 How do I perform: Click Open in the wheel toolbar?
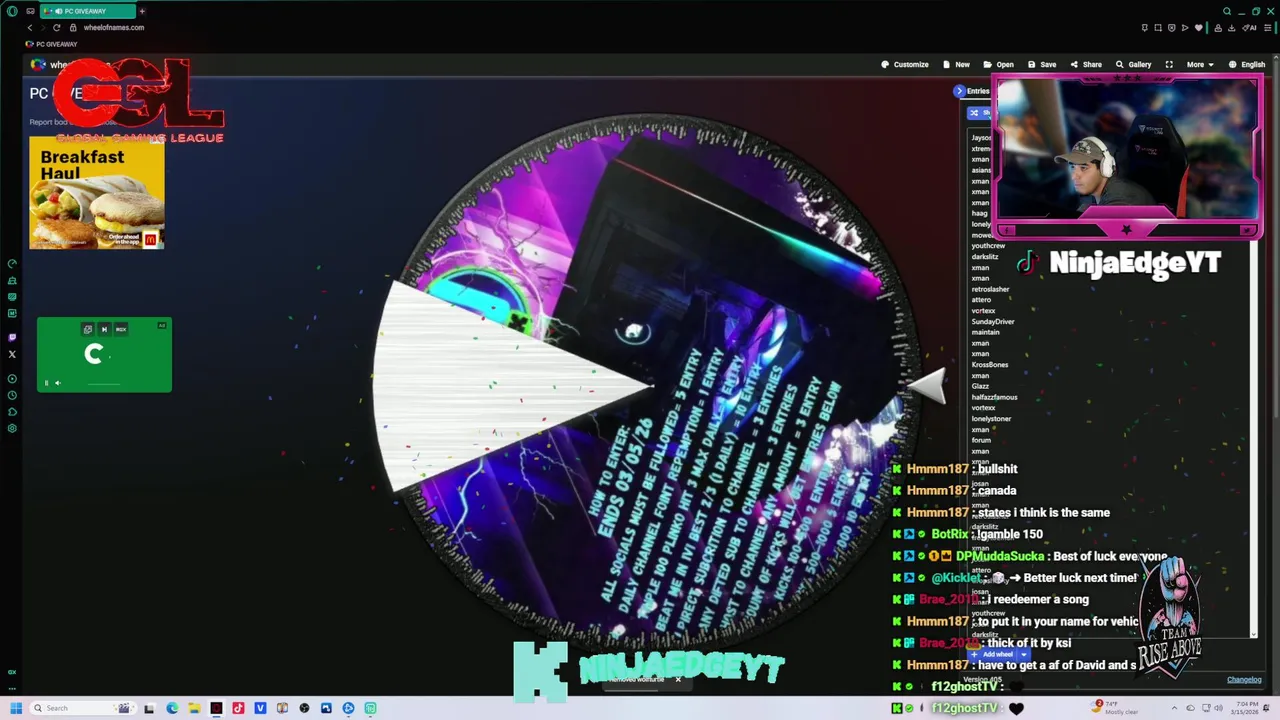click(999, 64)
